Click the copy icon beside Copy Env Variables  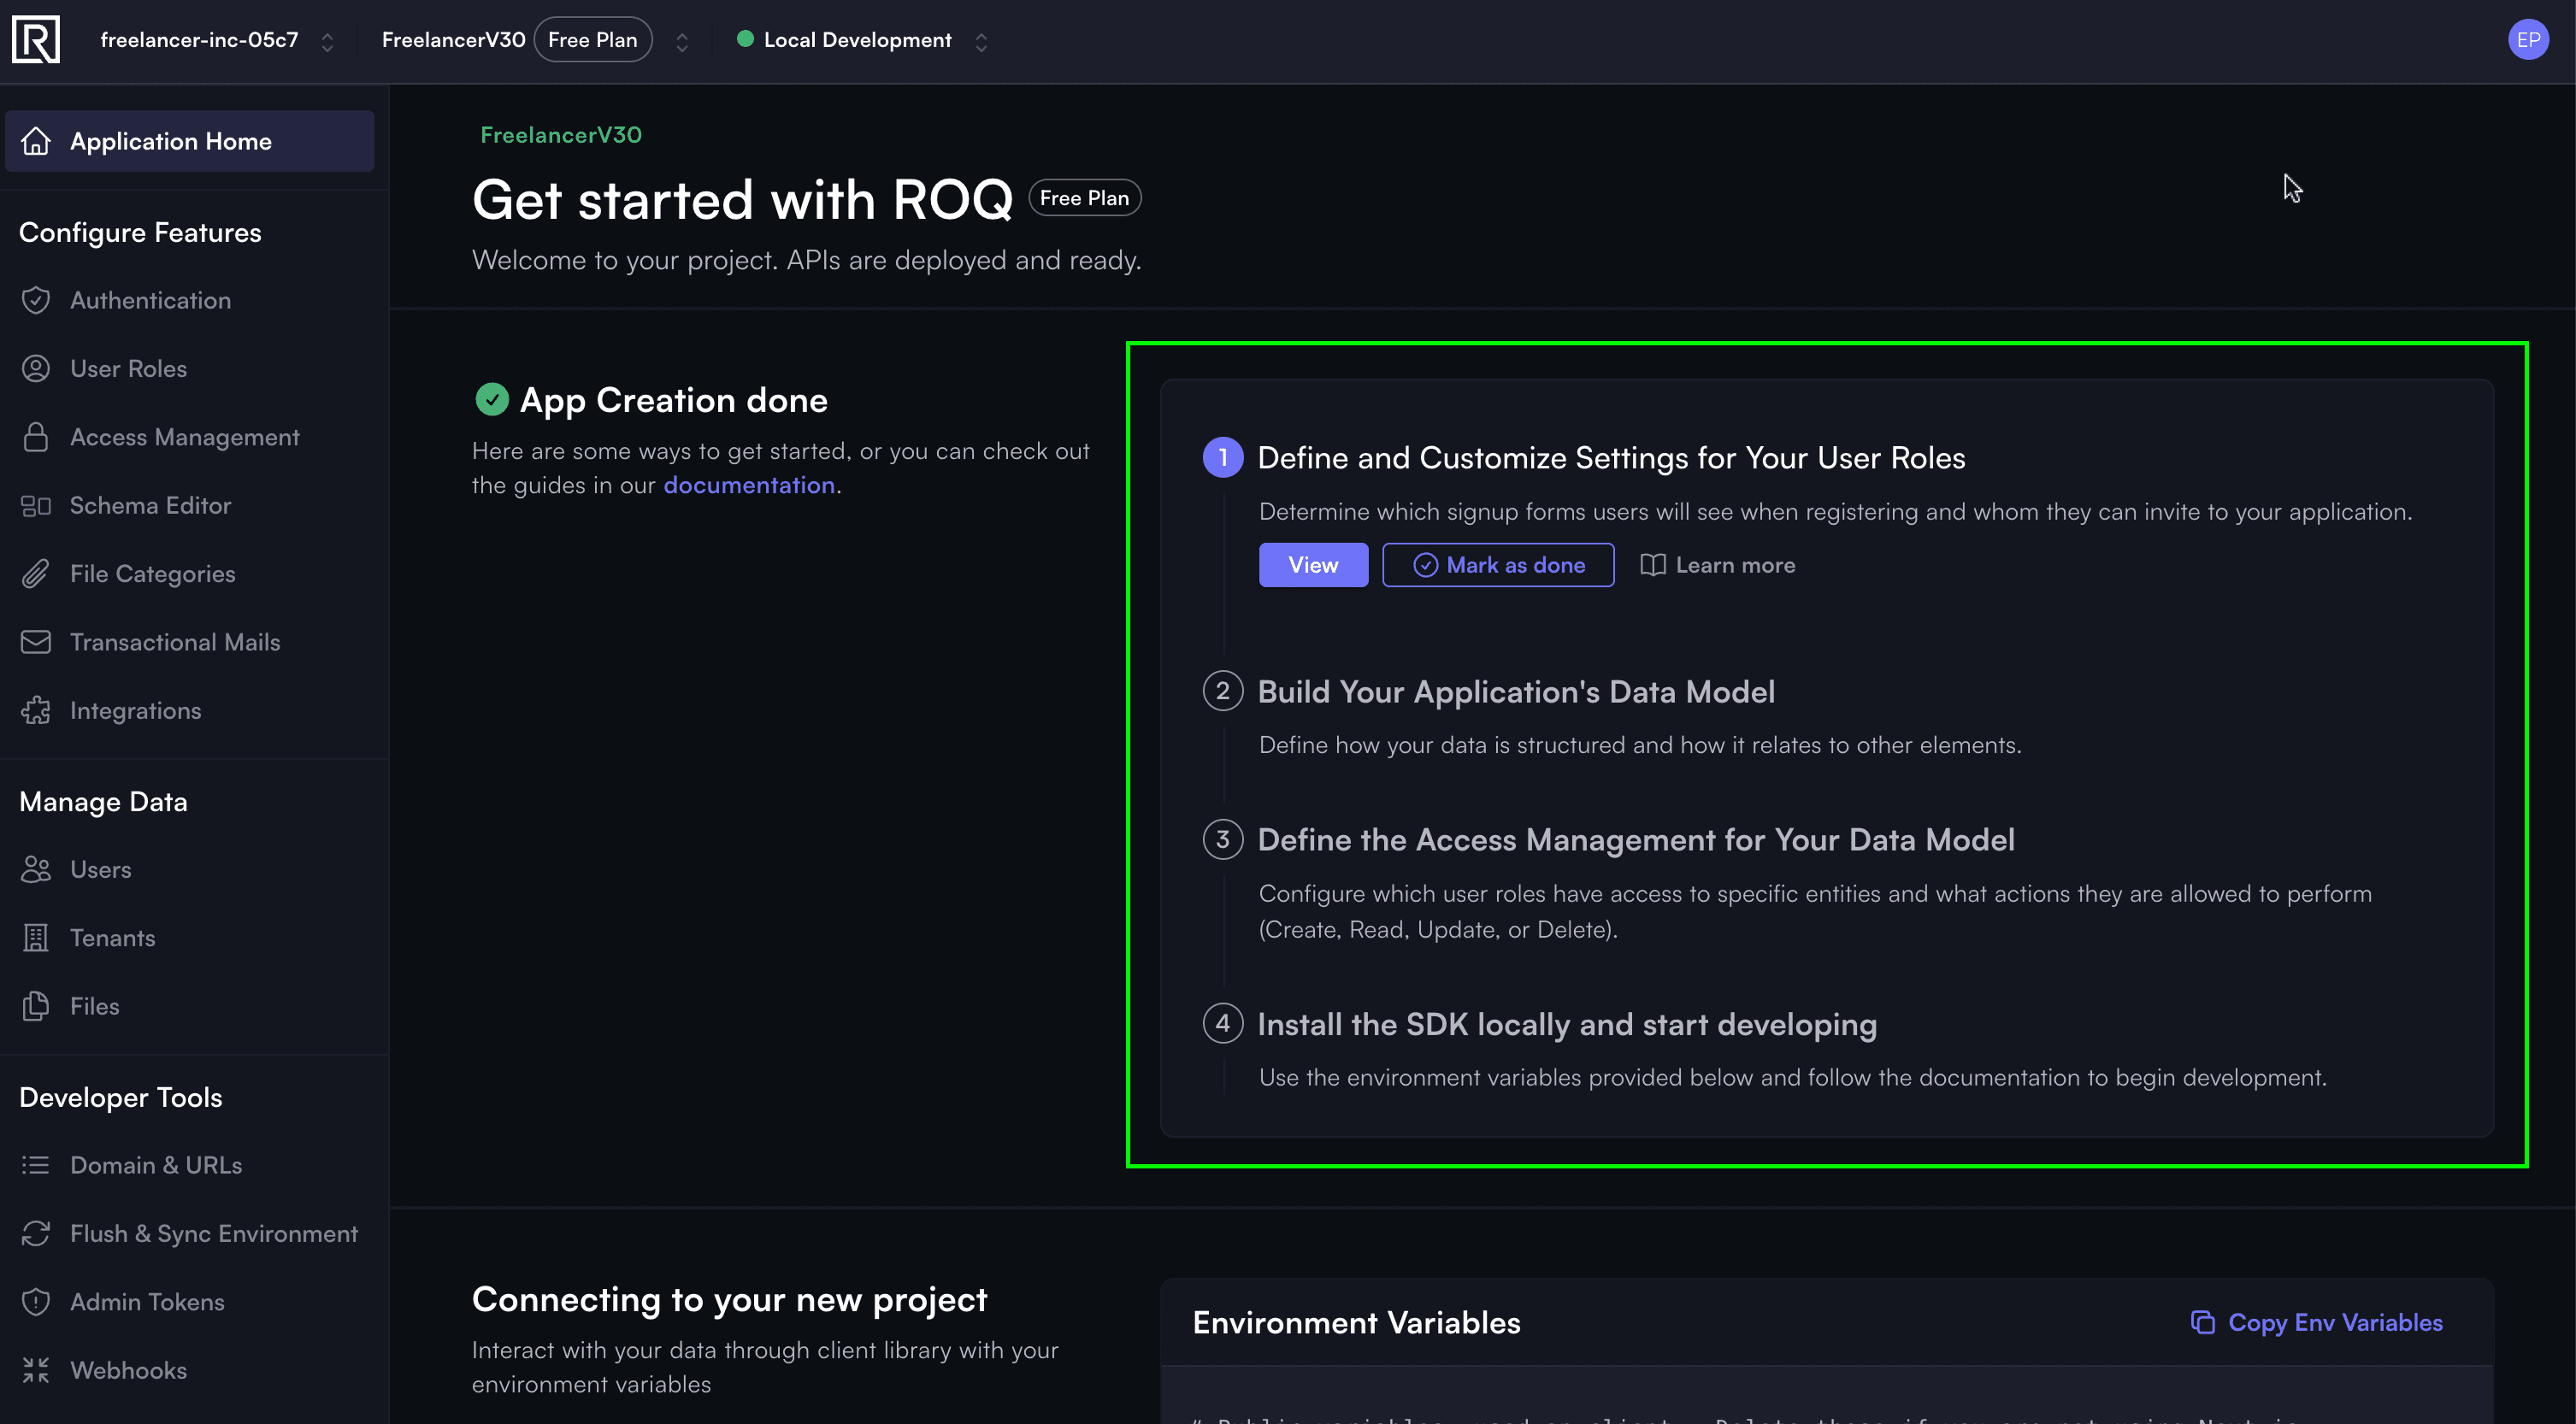[2203, 1322]
